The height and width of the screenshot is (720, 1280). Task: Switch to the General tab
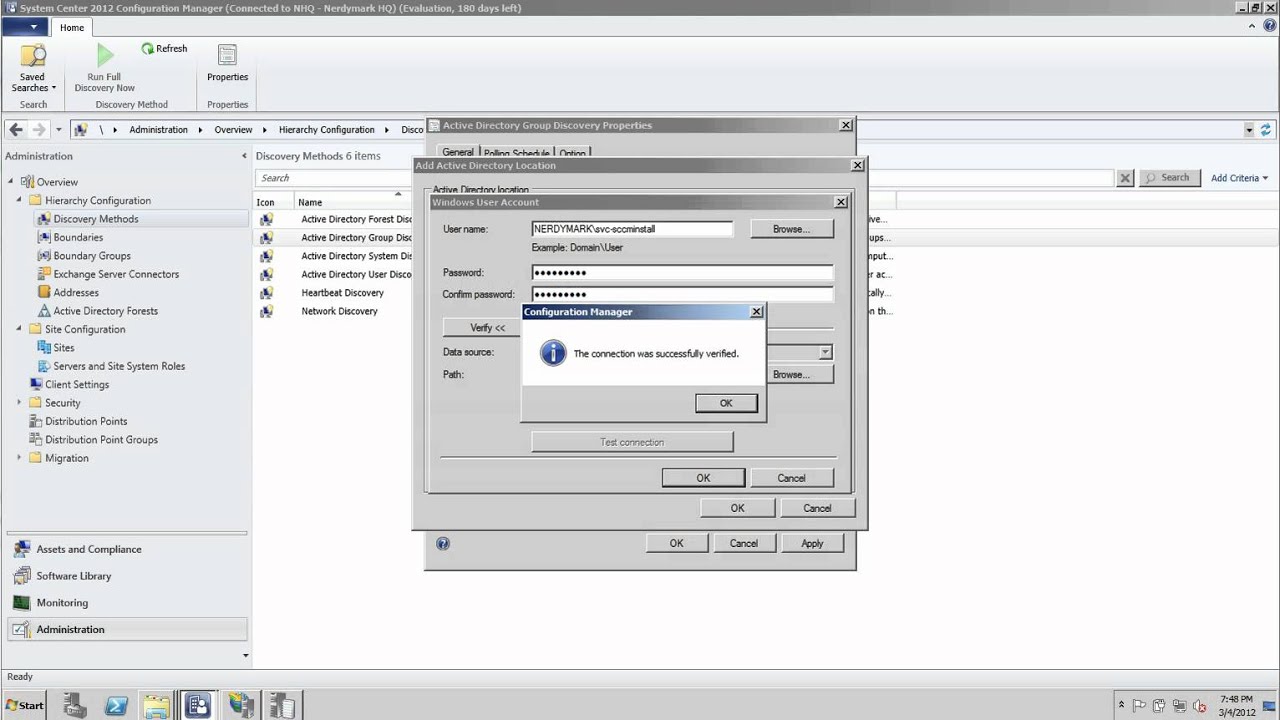458,153
